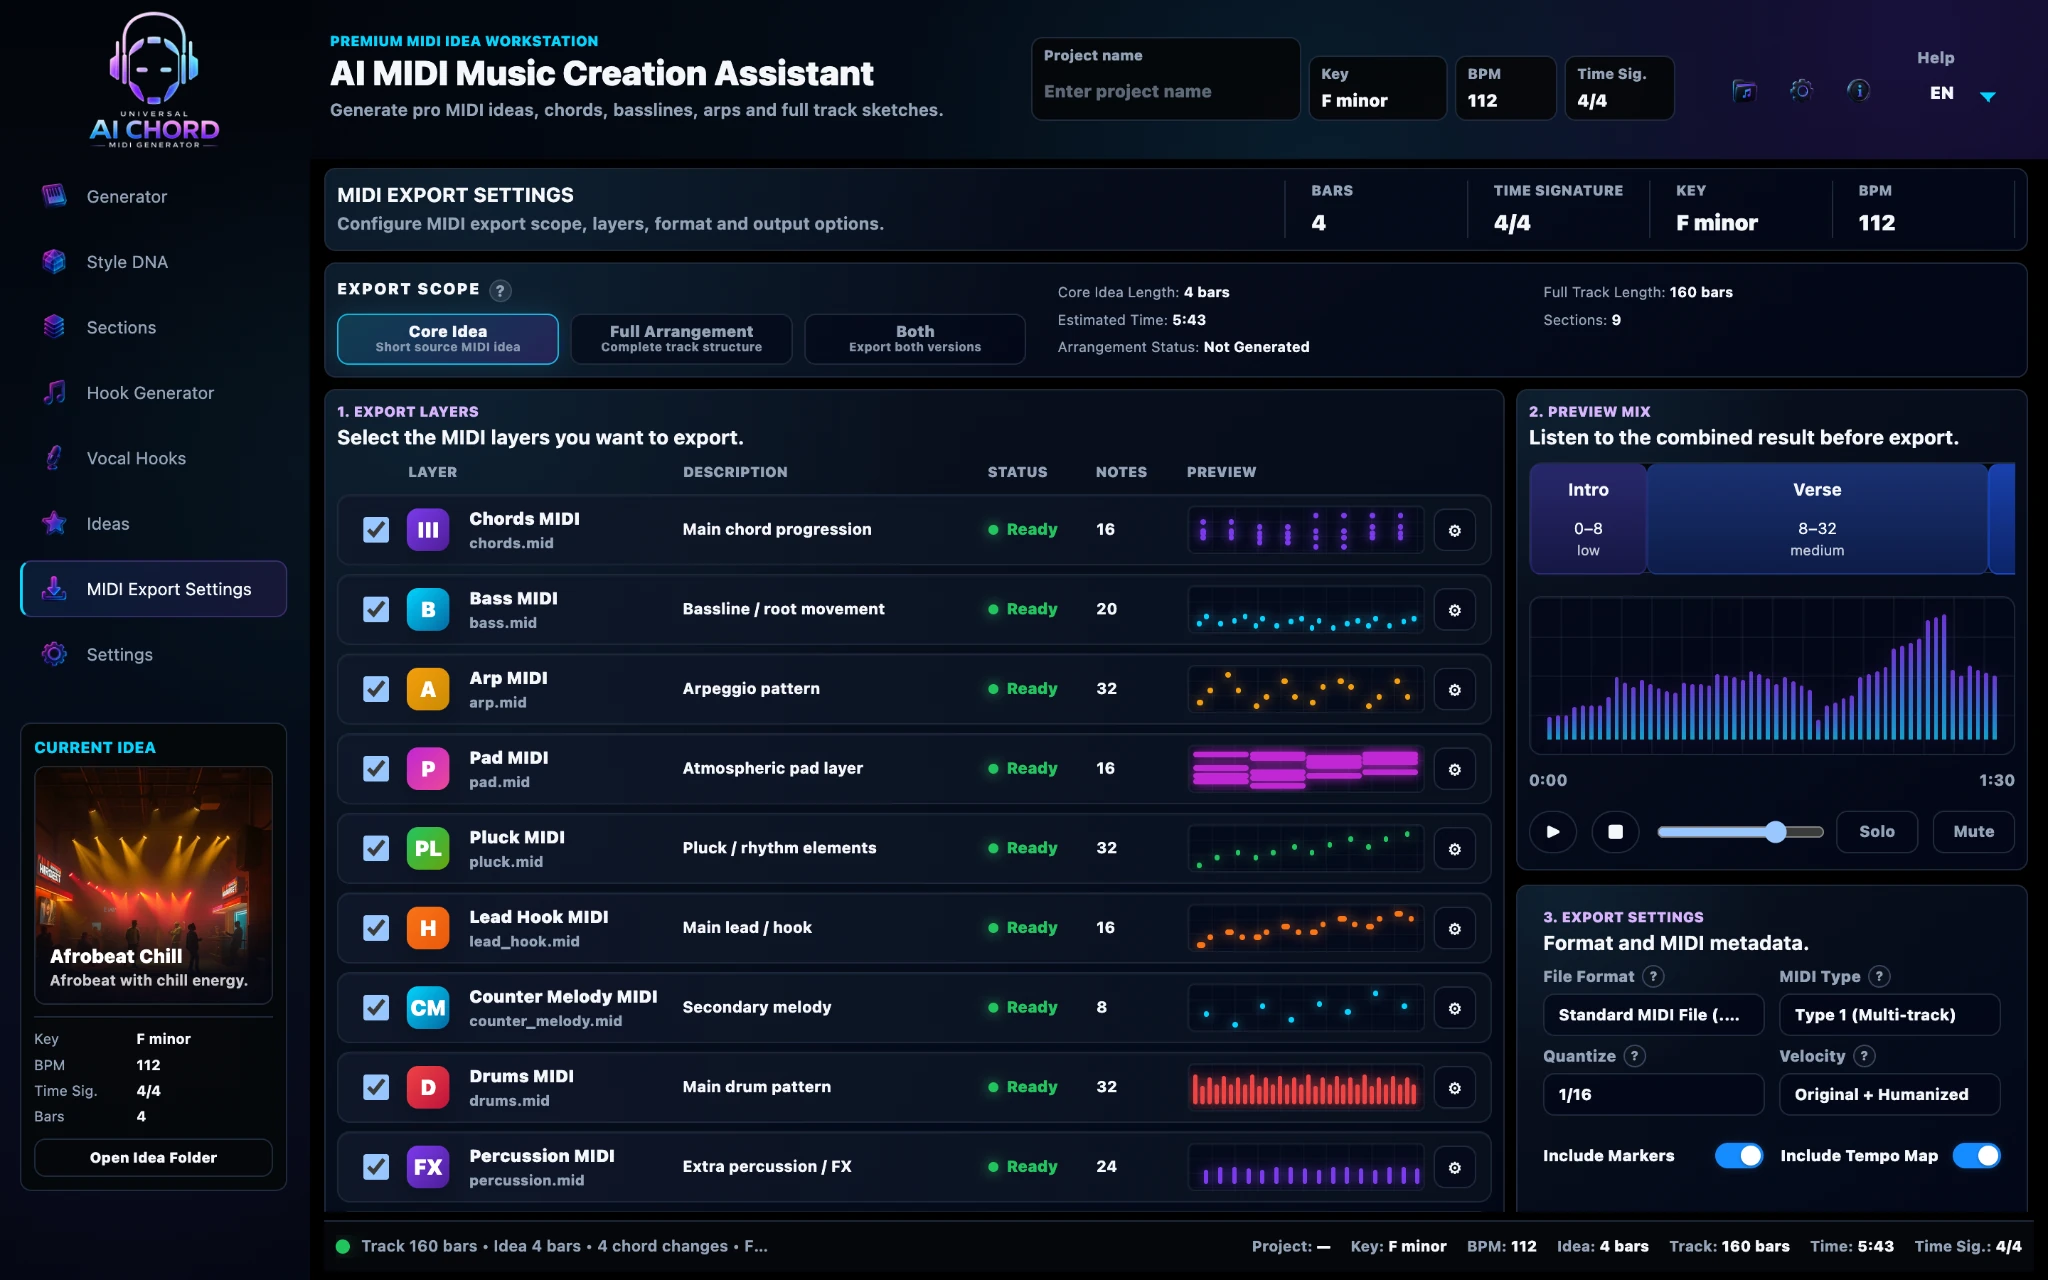The height and width of the screenshot is (1280, 2048).
Task: Toggle the Include Tempo Map switch
Action: click(x=1977, y=1156)
